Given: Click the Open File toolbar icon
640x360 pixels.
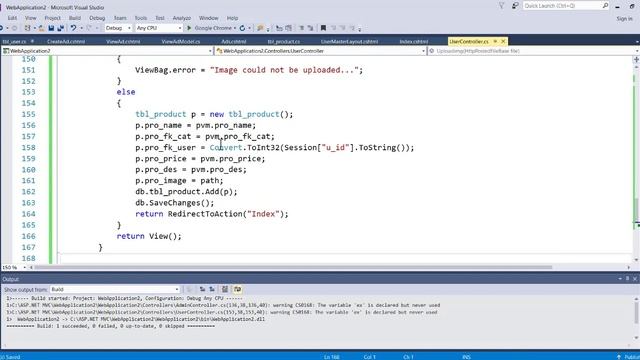Looking at the screenshot, I should (x=41, y=28).
